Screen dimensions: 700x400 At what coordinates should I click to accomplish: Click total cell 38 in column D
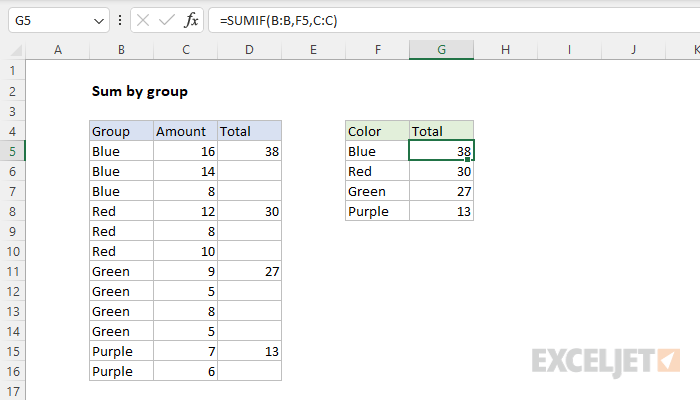click(x=250, y=151)
